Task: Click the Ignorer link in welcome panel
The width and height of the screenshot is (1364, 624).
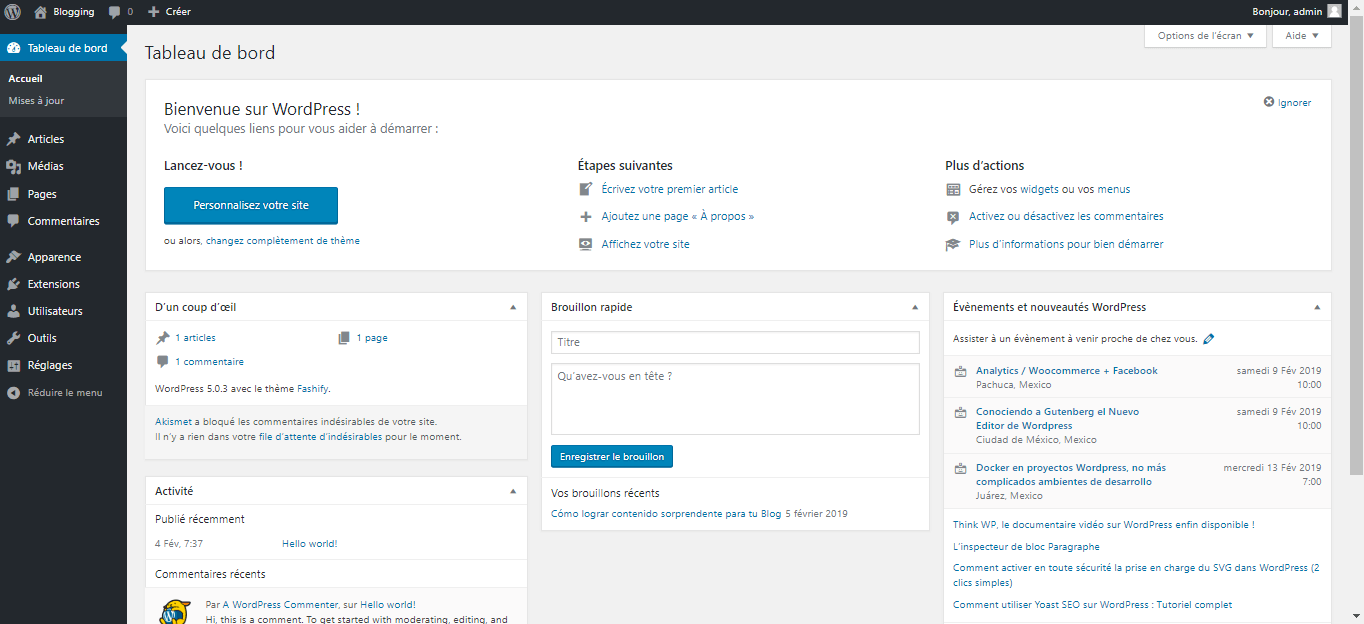Action: pyautogui.click(x=1294, y=102)
